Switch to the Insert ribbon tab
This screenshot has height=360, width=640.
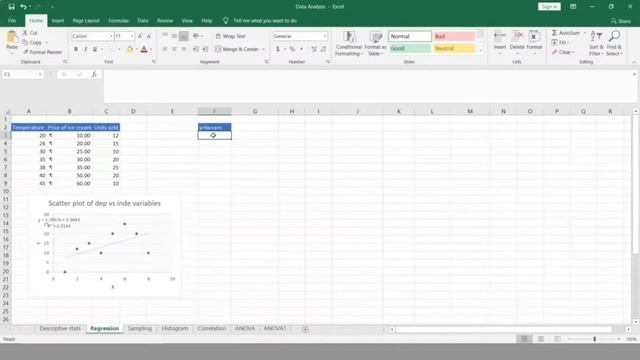click(x=58, y=20)
